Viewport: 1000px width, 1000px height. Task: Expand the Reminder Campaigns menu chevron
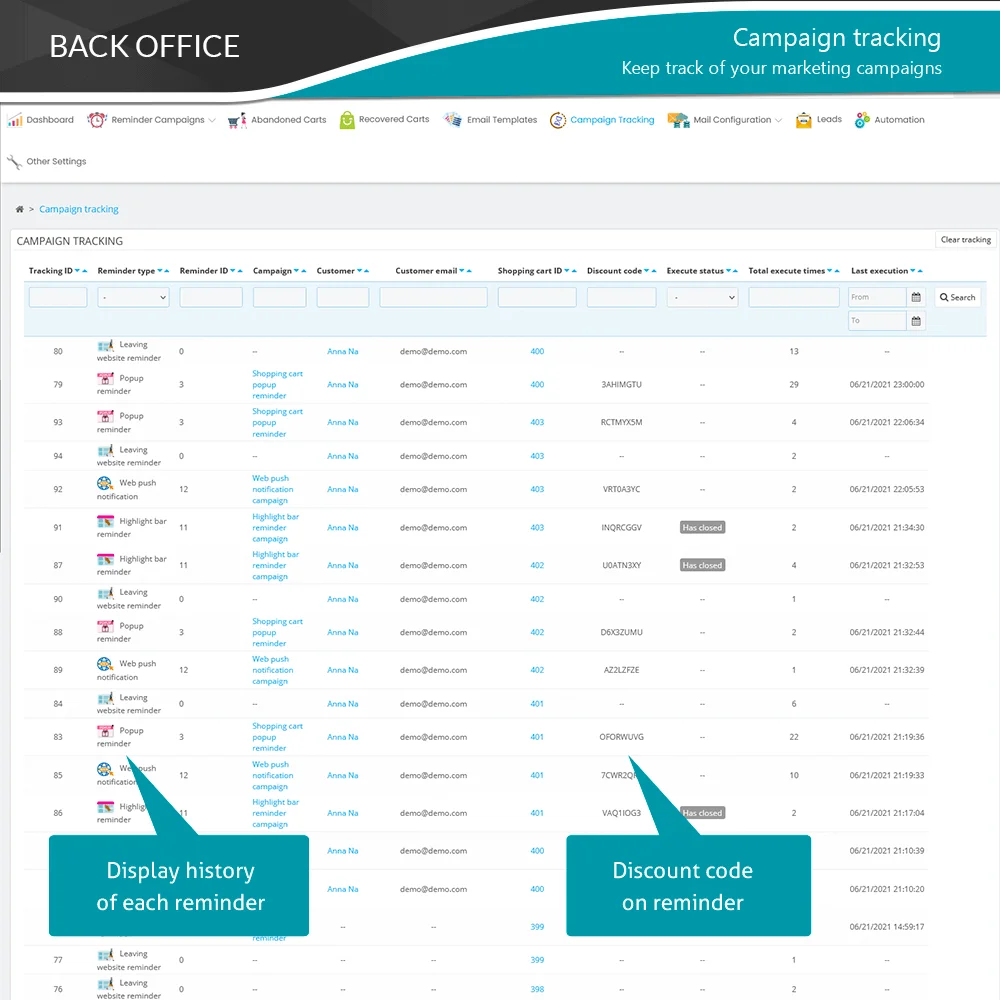[212, 121]
